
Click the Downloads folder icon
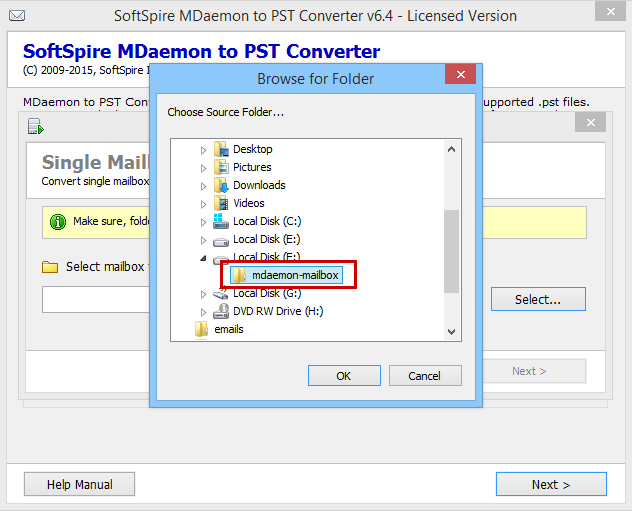point(222,185)
